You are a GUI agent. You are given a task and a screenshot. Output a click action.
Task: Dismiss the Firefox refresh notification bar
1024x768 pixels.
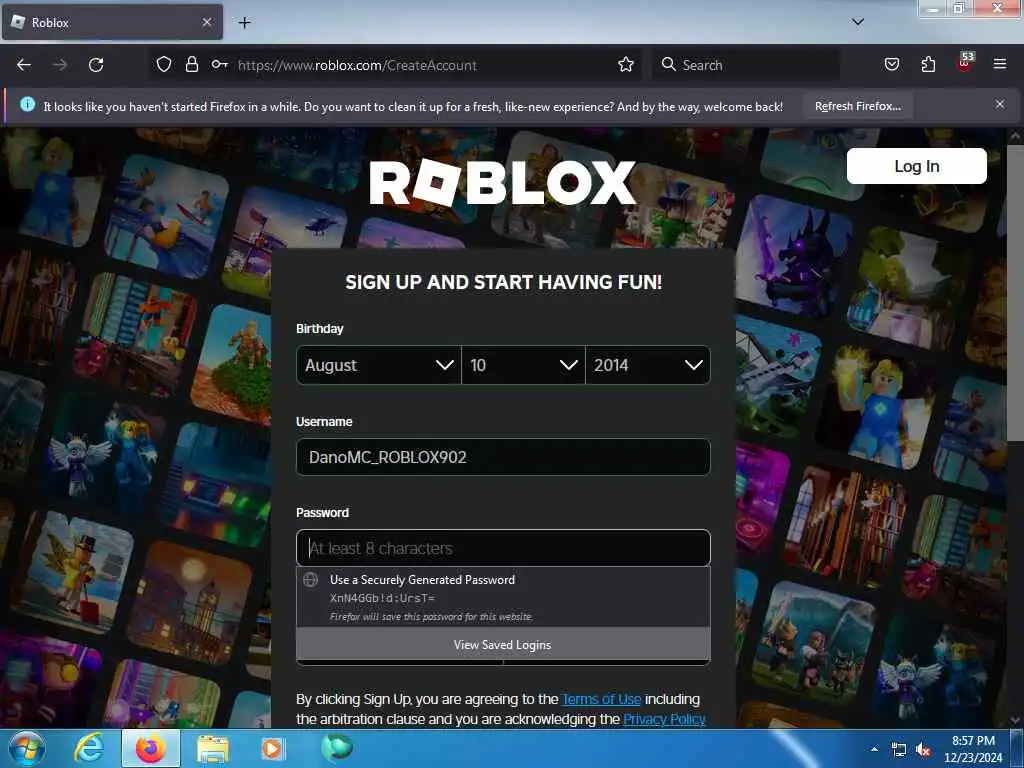999,104
